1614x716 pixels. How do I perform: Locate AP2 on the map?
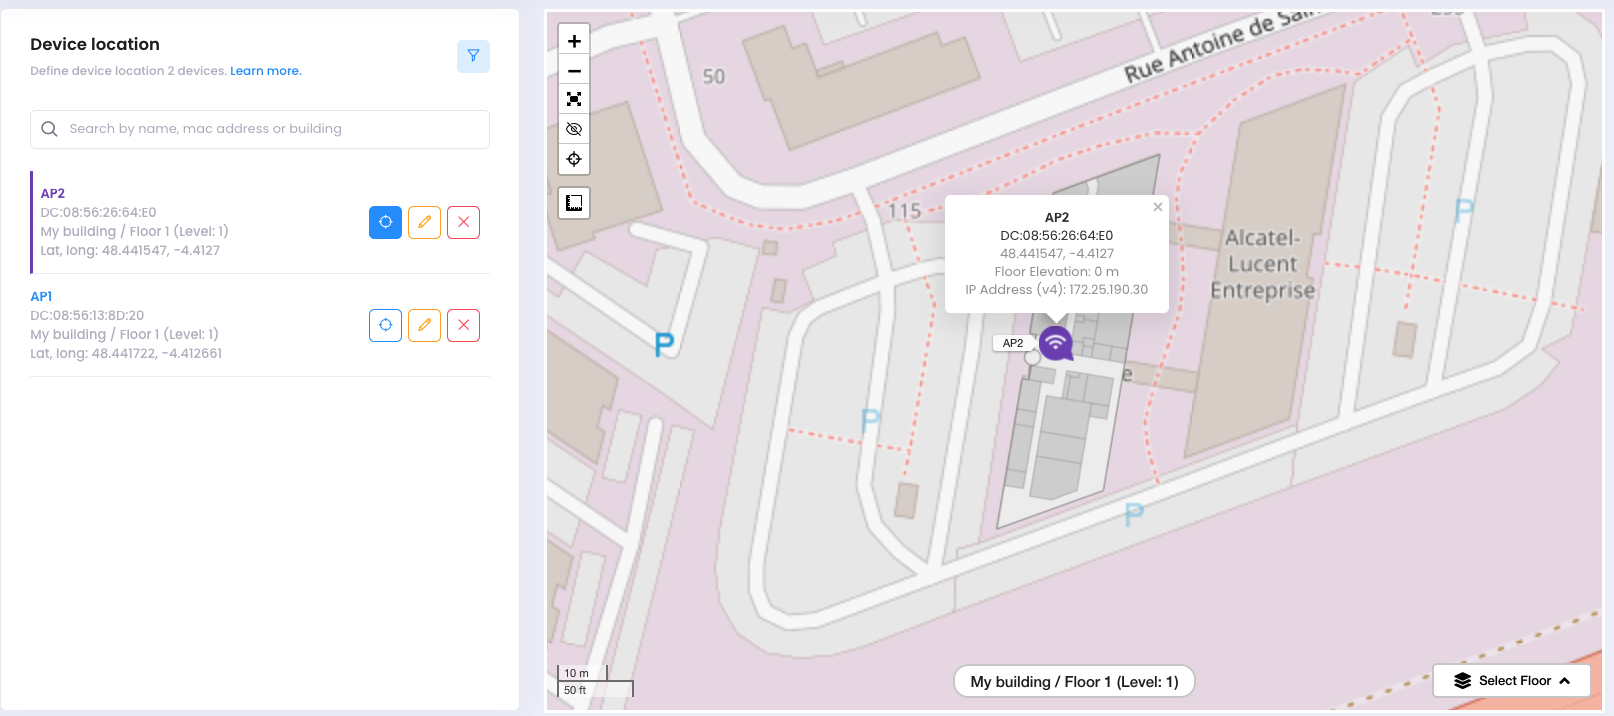(x=385, y=222)
